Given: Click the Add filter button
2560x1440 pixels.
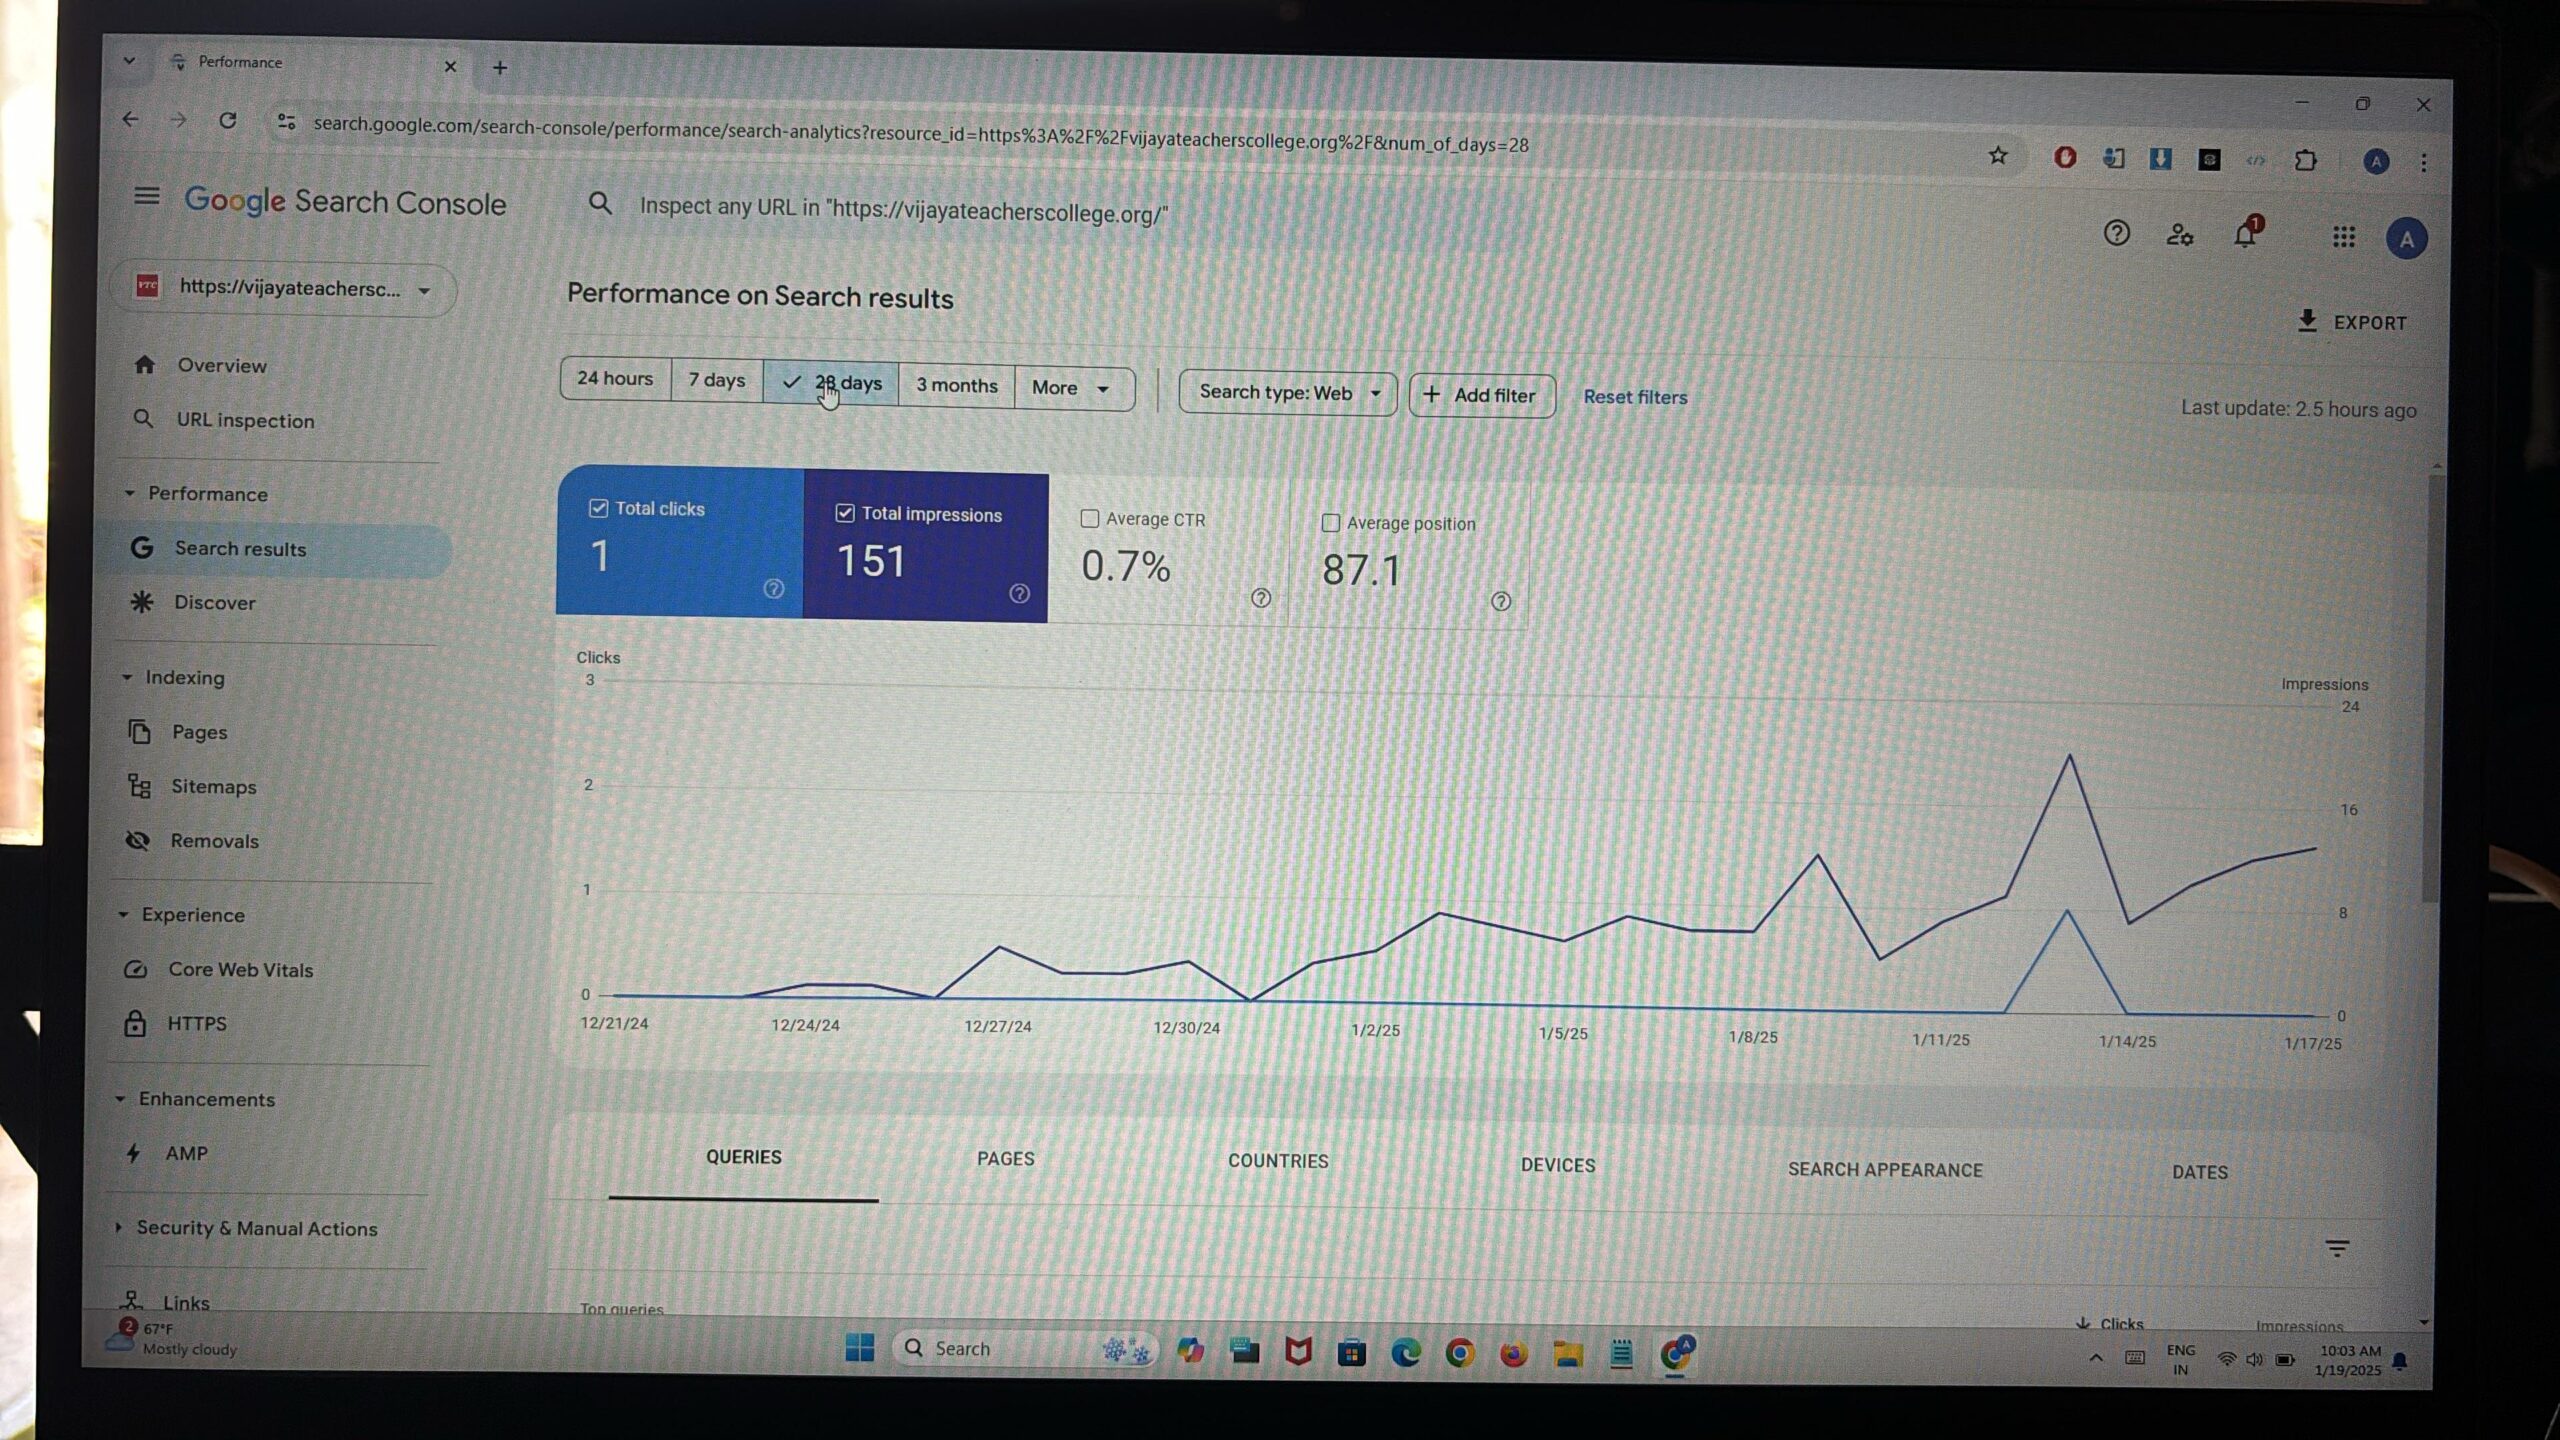Looking at the screenshot, I should pos(1482,395).
